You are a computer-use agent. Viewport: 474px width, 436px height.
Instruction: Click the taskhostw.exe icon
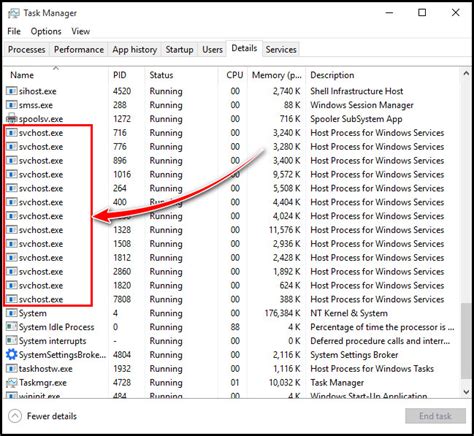point(12,368)
